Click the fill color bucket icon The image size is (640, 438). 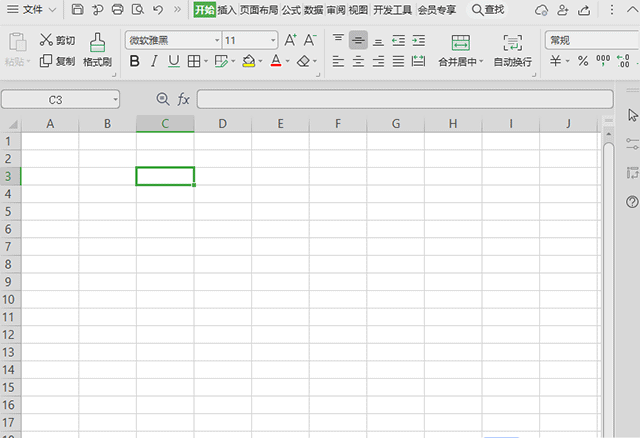click(248, 61)
